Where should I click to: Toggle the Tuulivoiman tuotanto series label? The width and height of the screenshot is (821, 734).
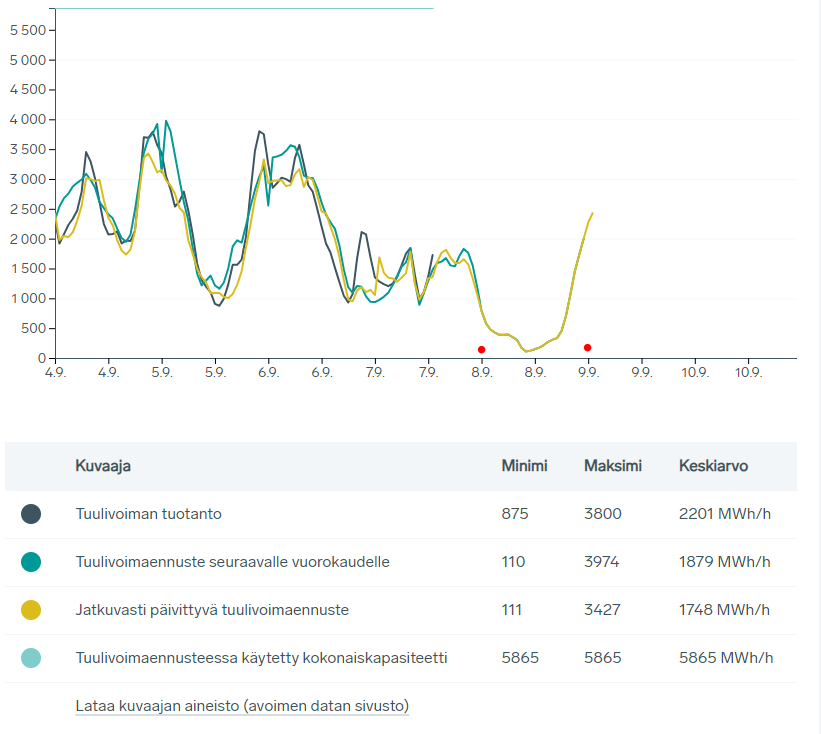click(148, 514)
